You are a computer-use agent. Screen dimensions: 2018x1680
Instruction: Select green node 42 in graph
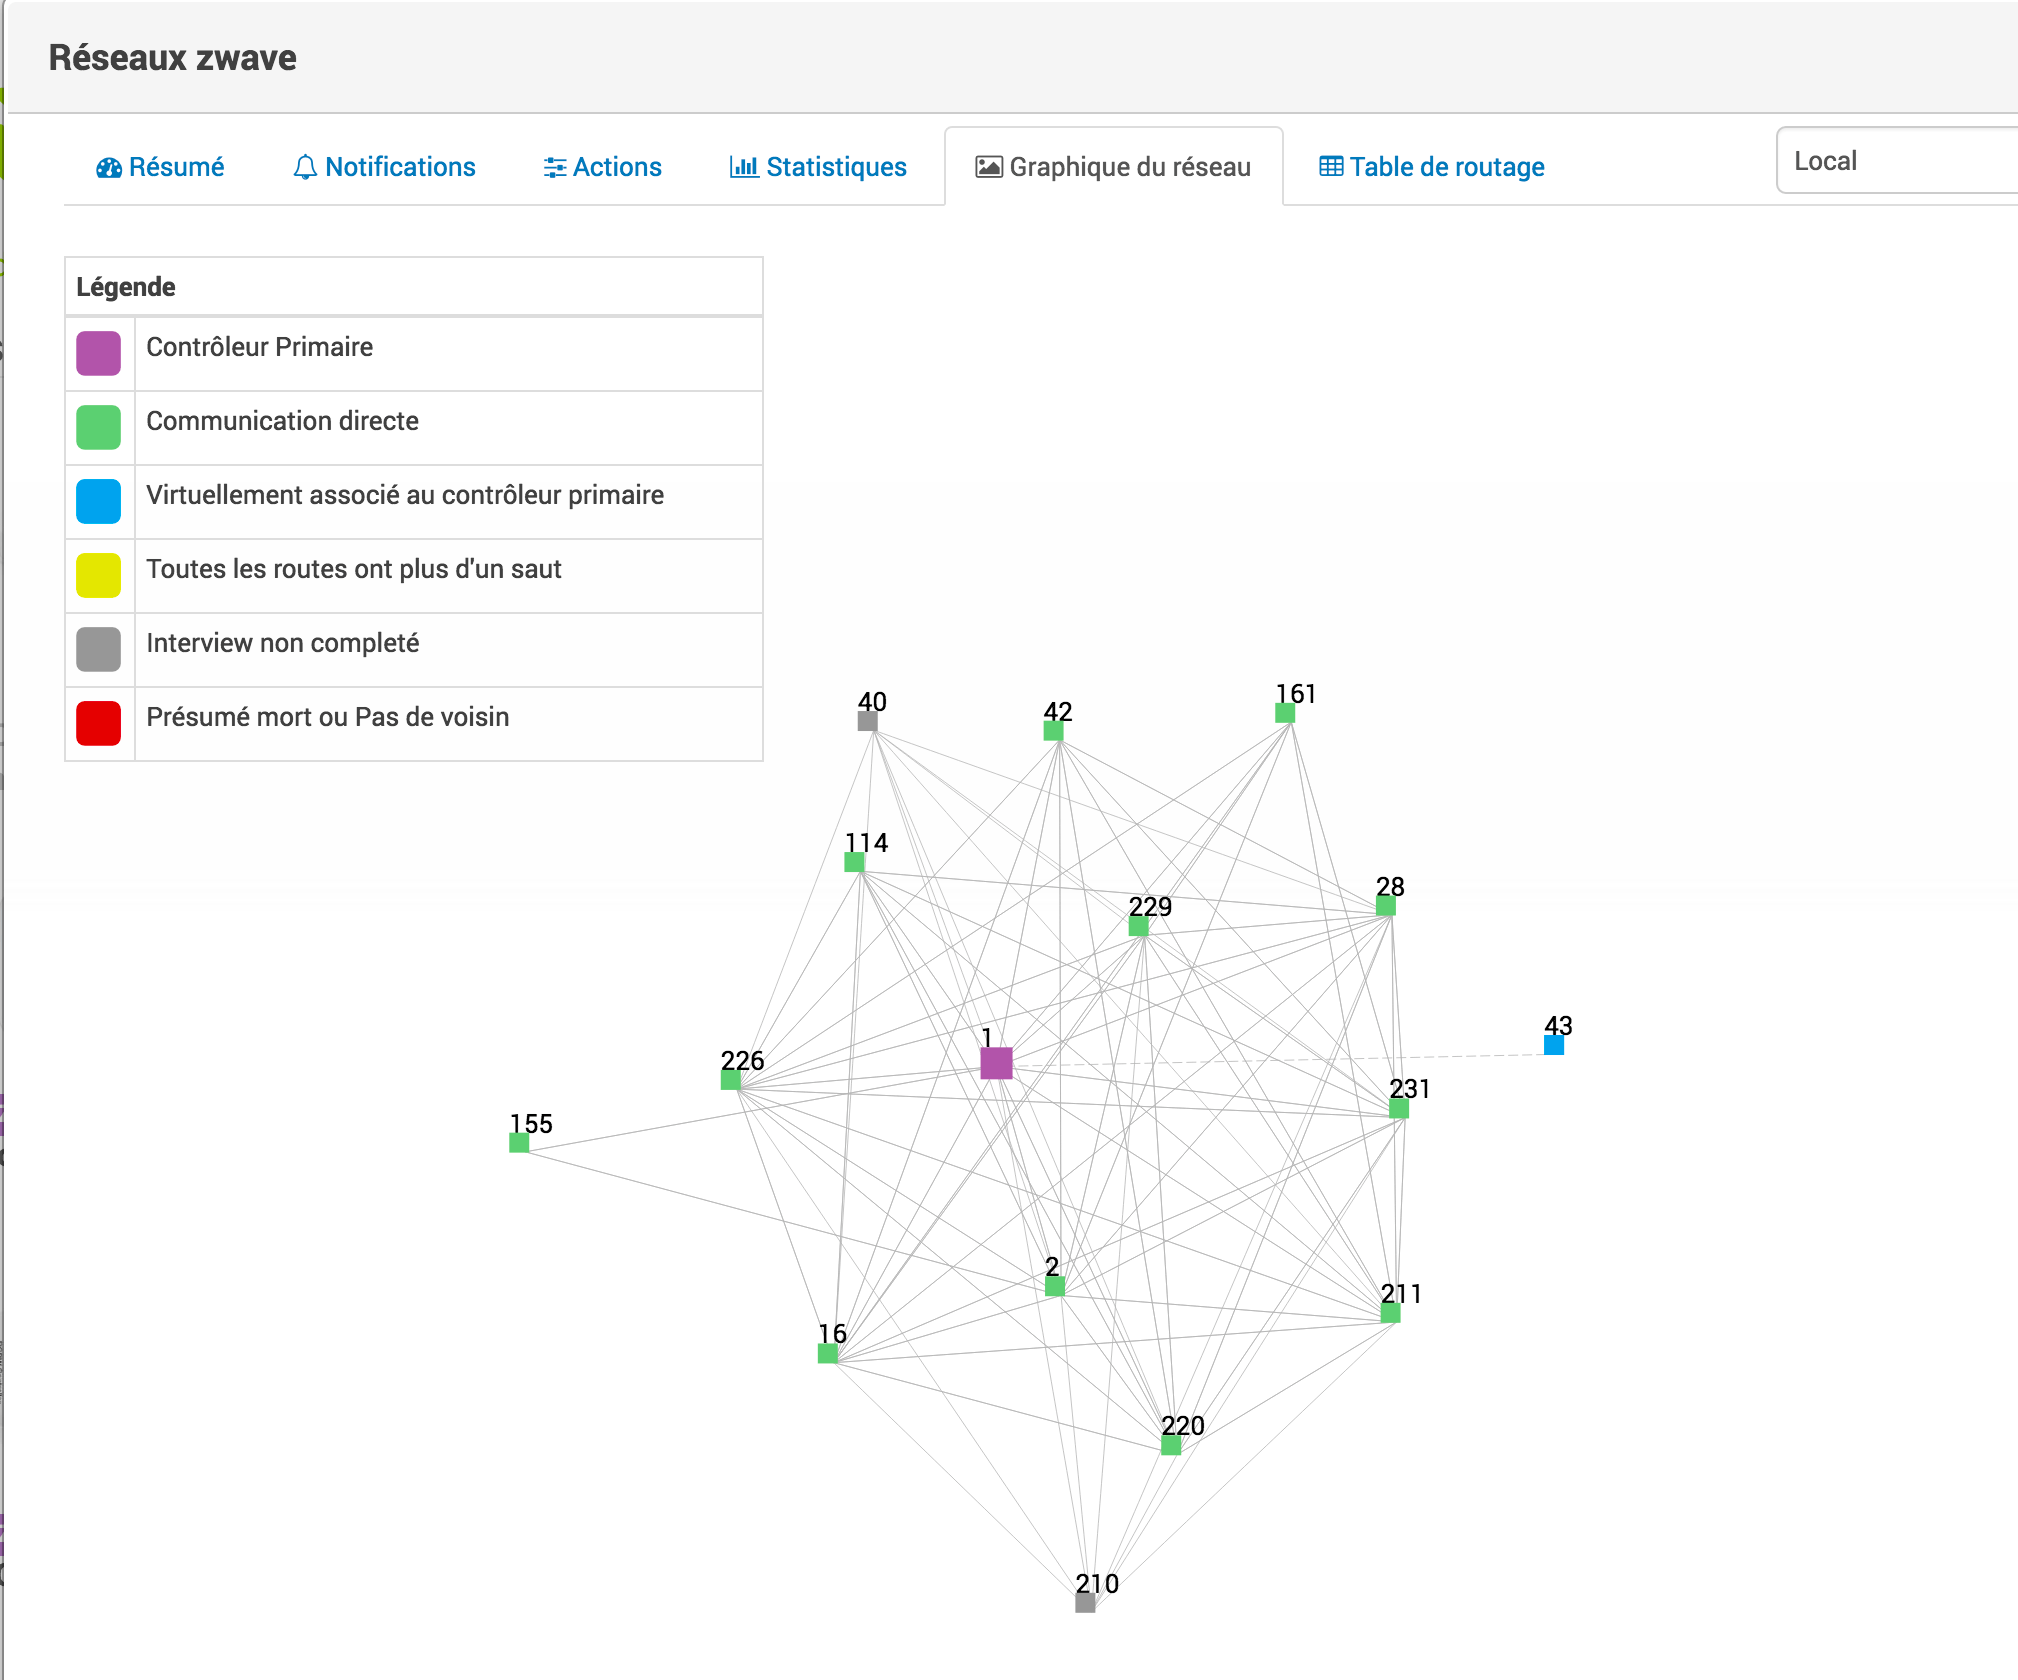coord(1053,731)
